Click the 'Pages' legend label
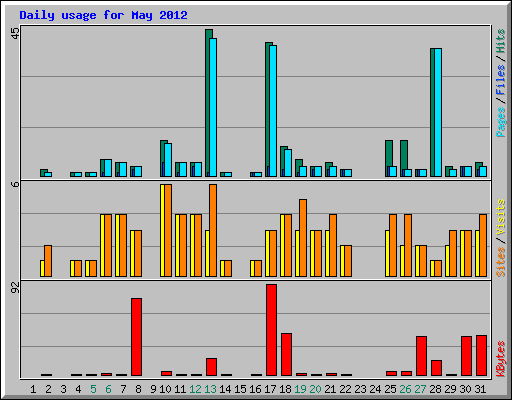The width and height of the screenshot is (512, 400). pyautogui.click(x=500, y=122)
